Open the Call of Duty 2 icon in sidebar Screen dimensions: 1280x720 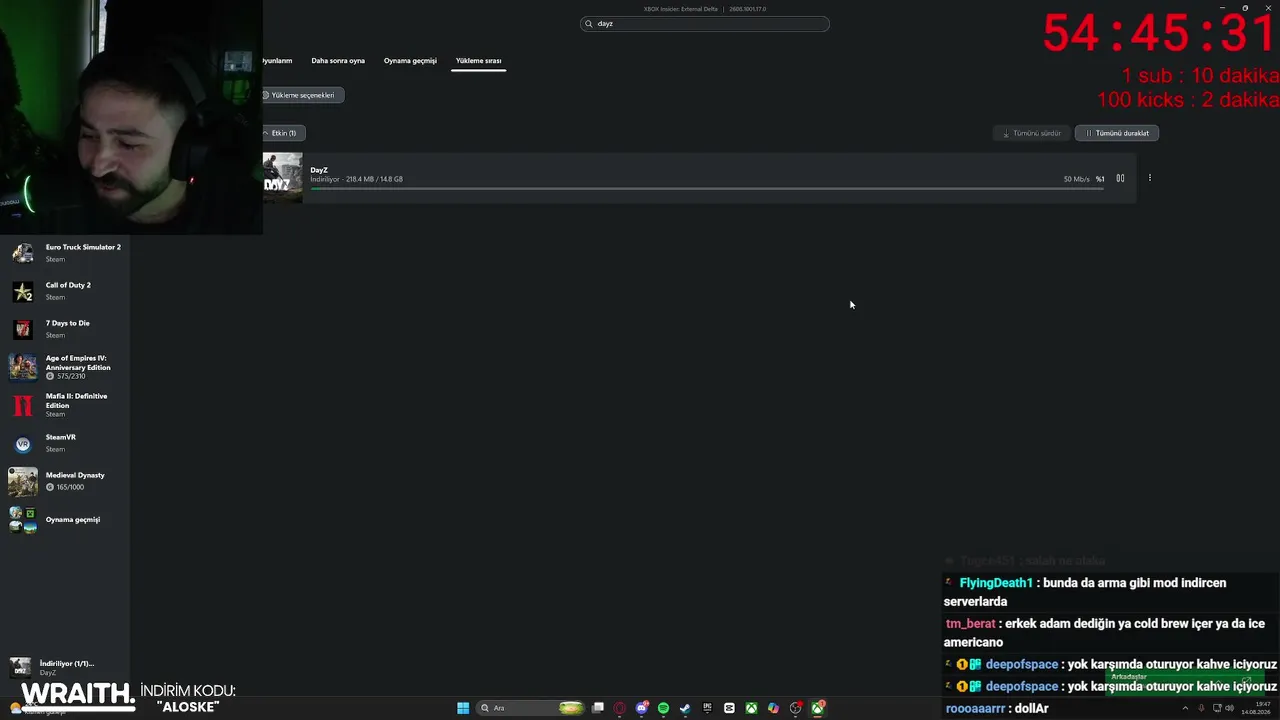pyautogui.click(x=23, y=291)
